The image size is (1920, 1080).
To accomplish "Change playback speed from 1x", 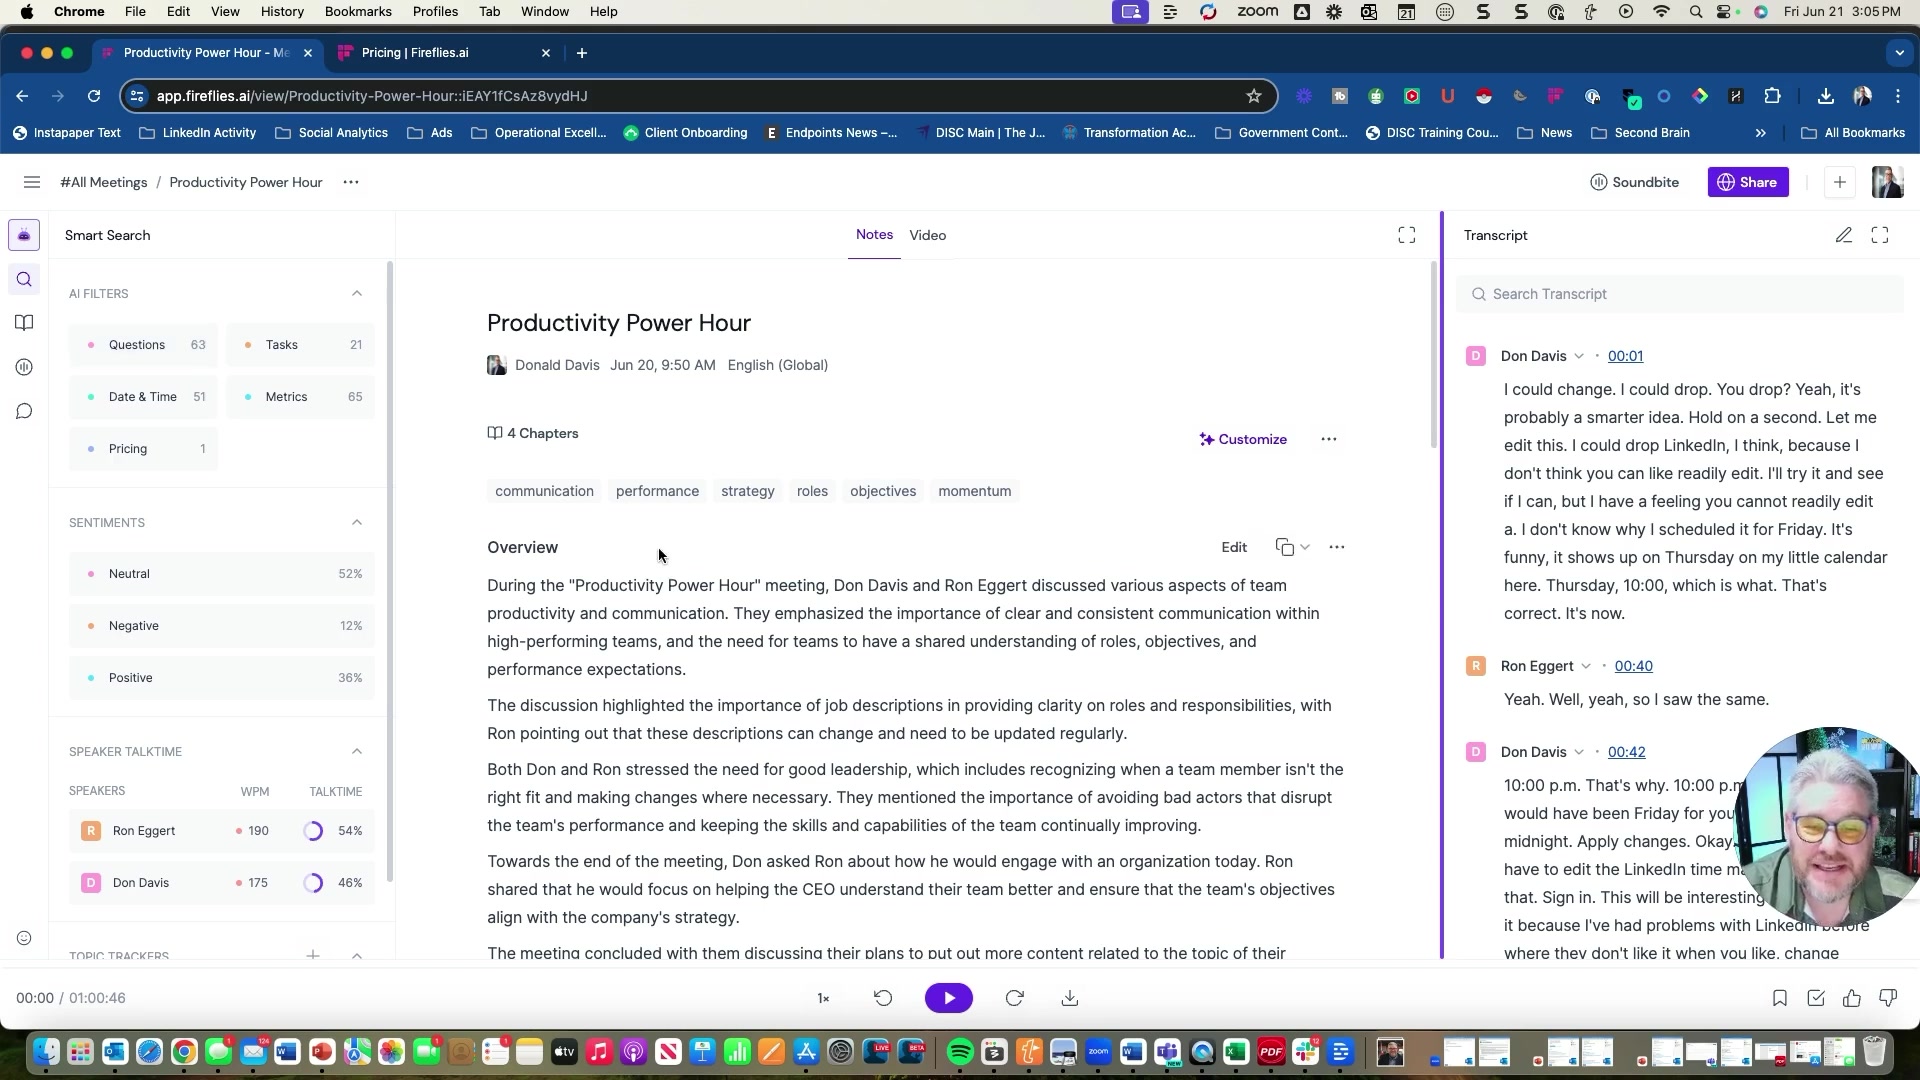I will coord(823,998).
